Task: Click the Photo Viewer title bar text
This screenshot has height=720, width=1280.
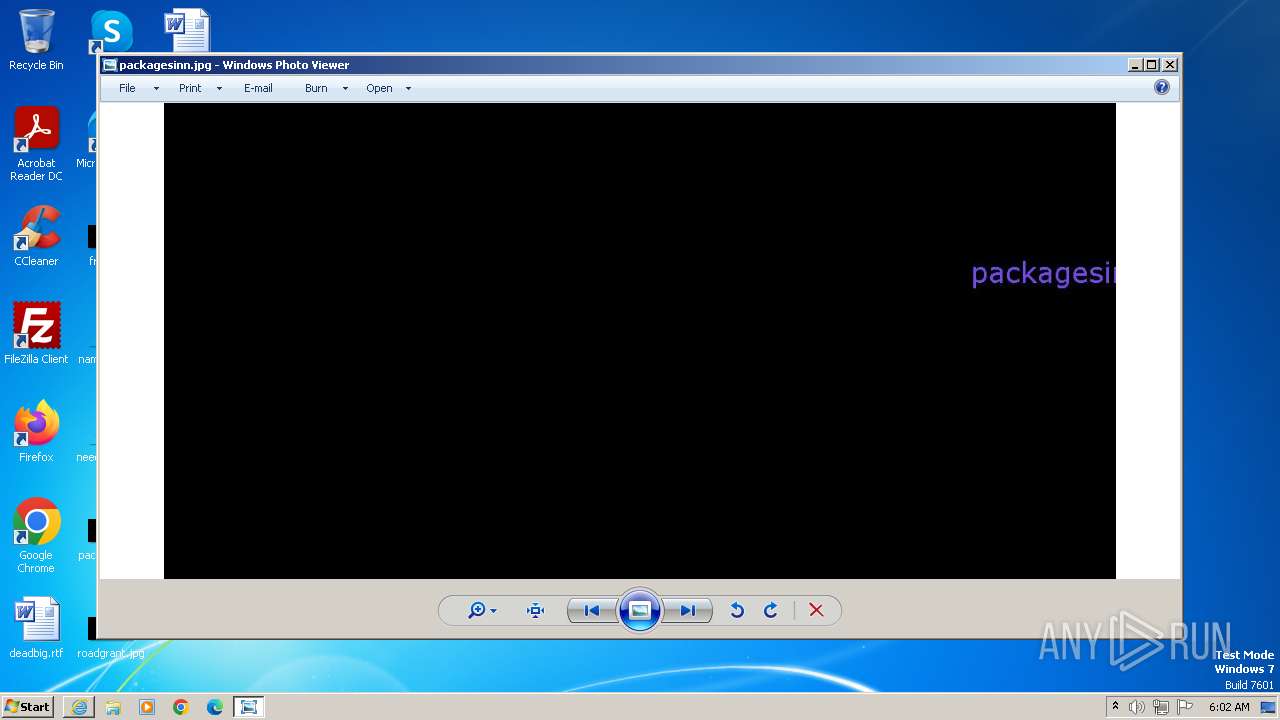Action: click(234, 65)
